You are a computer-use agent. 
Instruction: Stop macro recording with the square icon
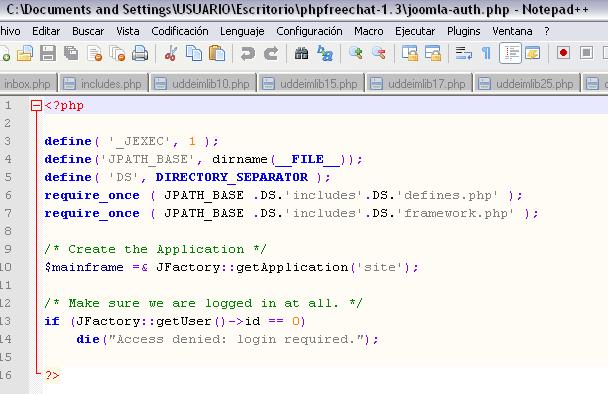pos(586,52)
